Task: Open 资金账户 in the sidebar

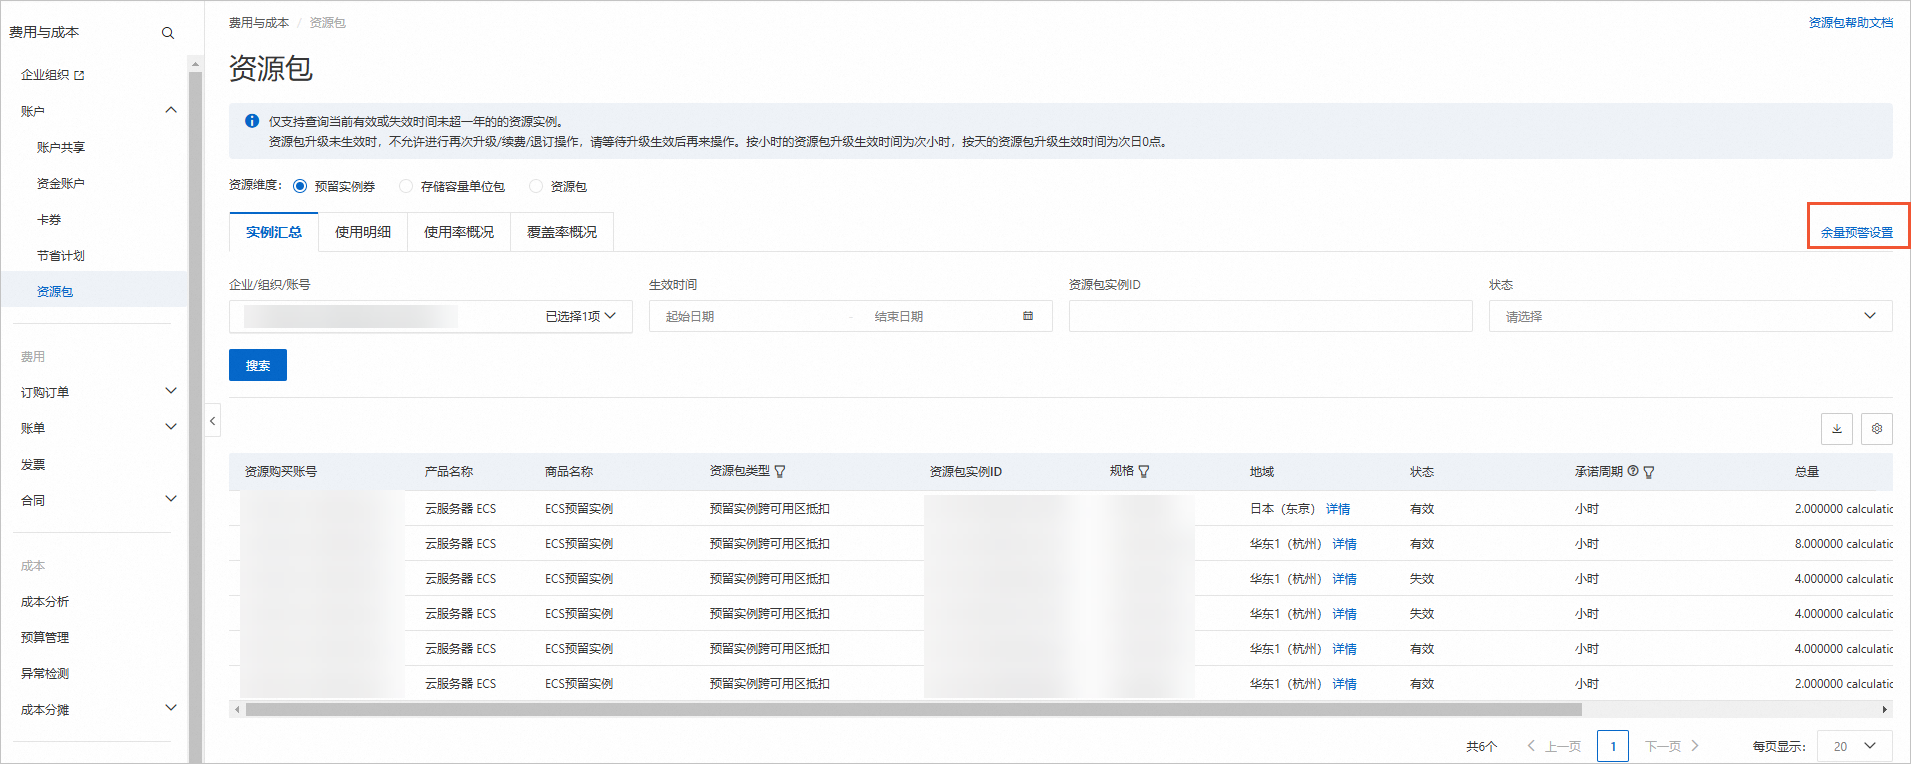Action: point(61,183)
